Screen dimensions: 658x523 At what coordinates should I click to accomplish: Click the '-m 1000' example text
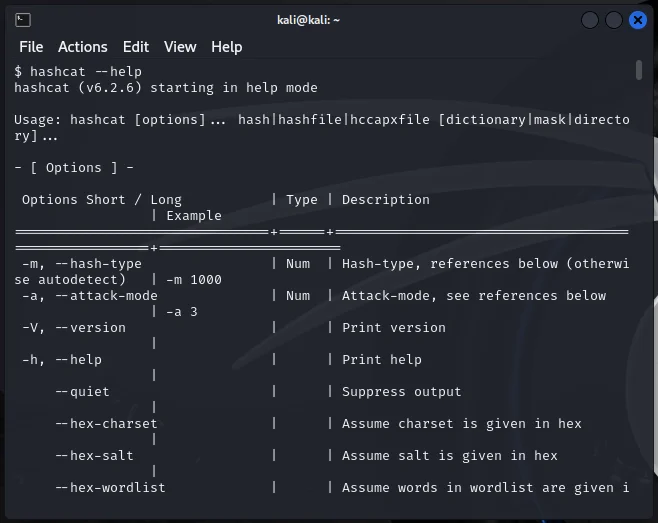coord(194,280)
